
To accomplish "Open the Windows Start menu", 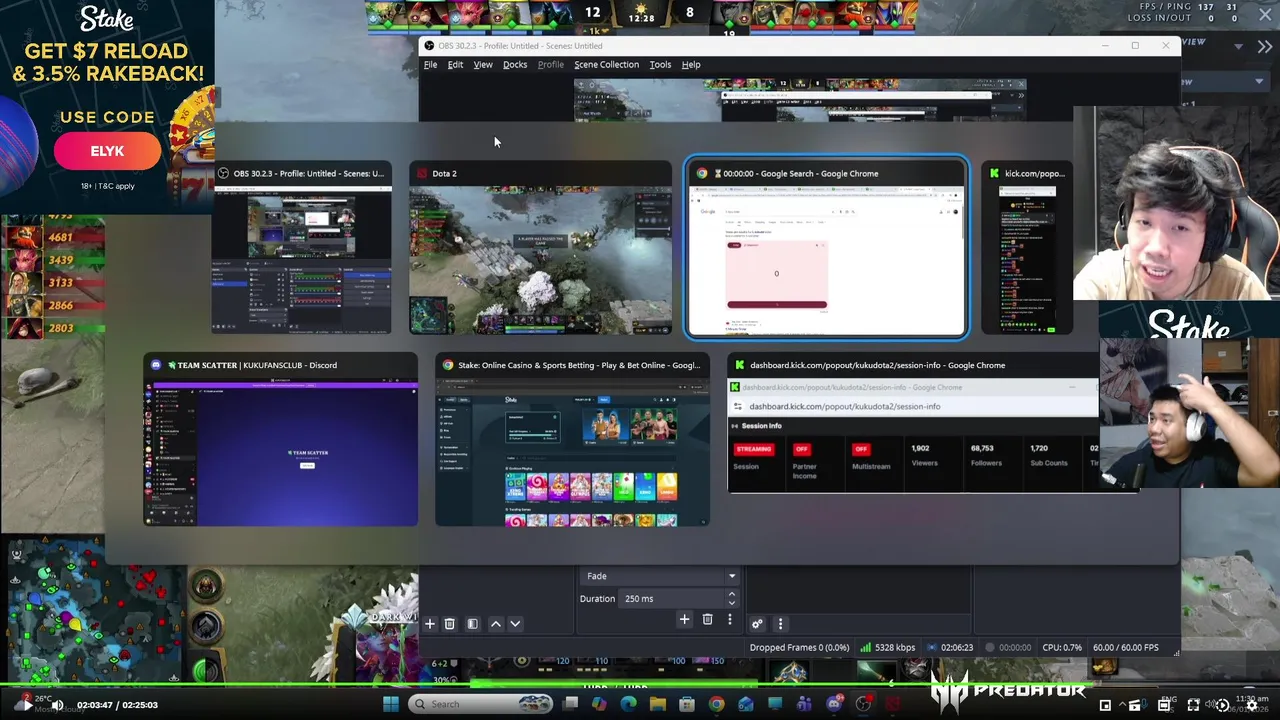I will pos(391,704).
